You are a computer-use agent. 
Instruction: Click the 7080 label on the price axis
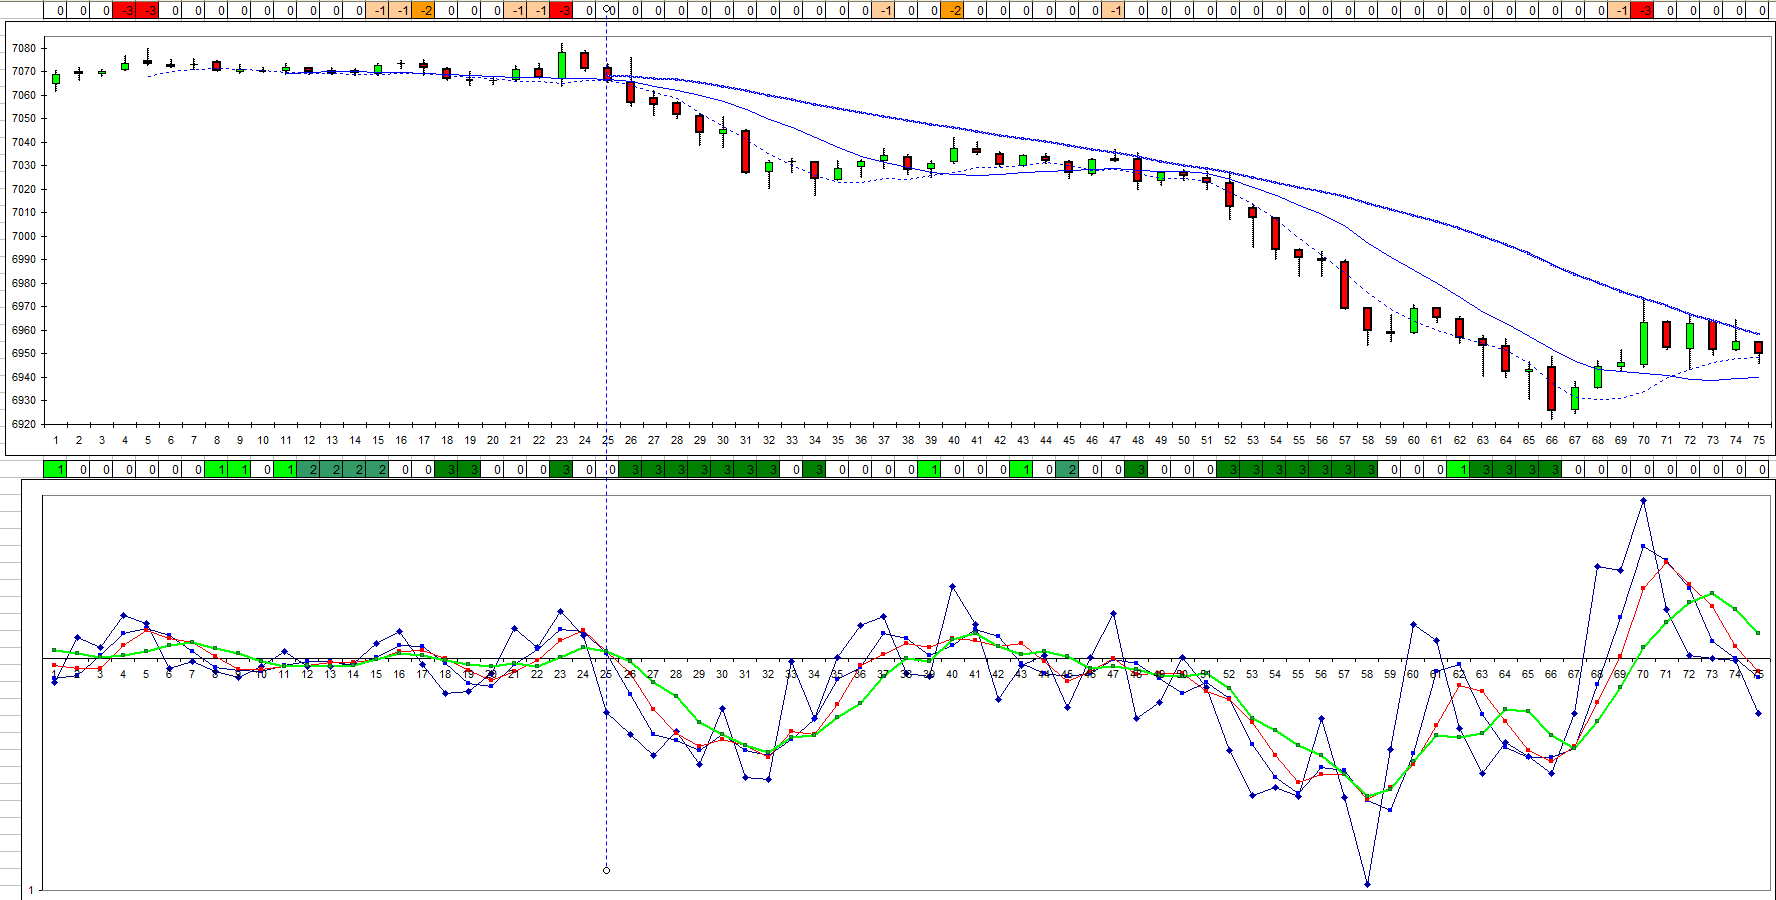24,48
